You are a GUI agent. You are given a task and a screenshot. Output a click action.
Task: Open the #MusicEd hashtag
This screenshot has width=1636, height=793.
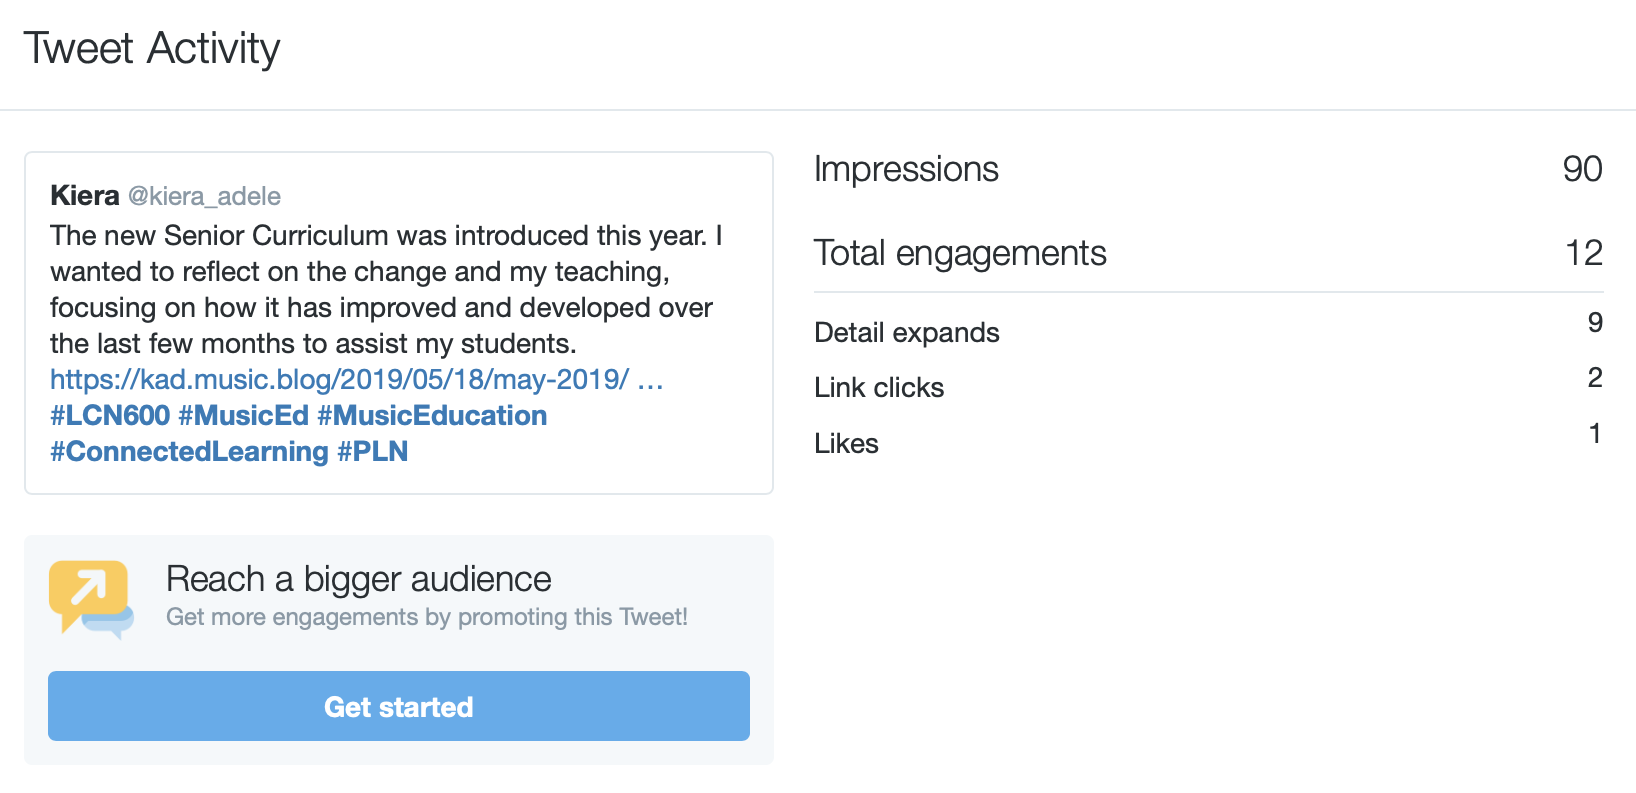243,416
